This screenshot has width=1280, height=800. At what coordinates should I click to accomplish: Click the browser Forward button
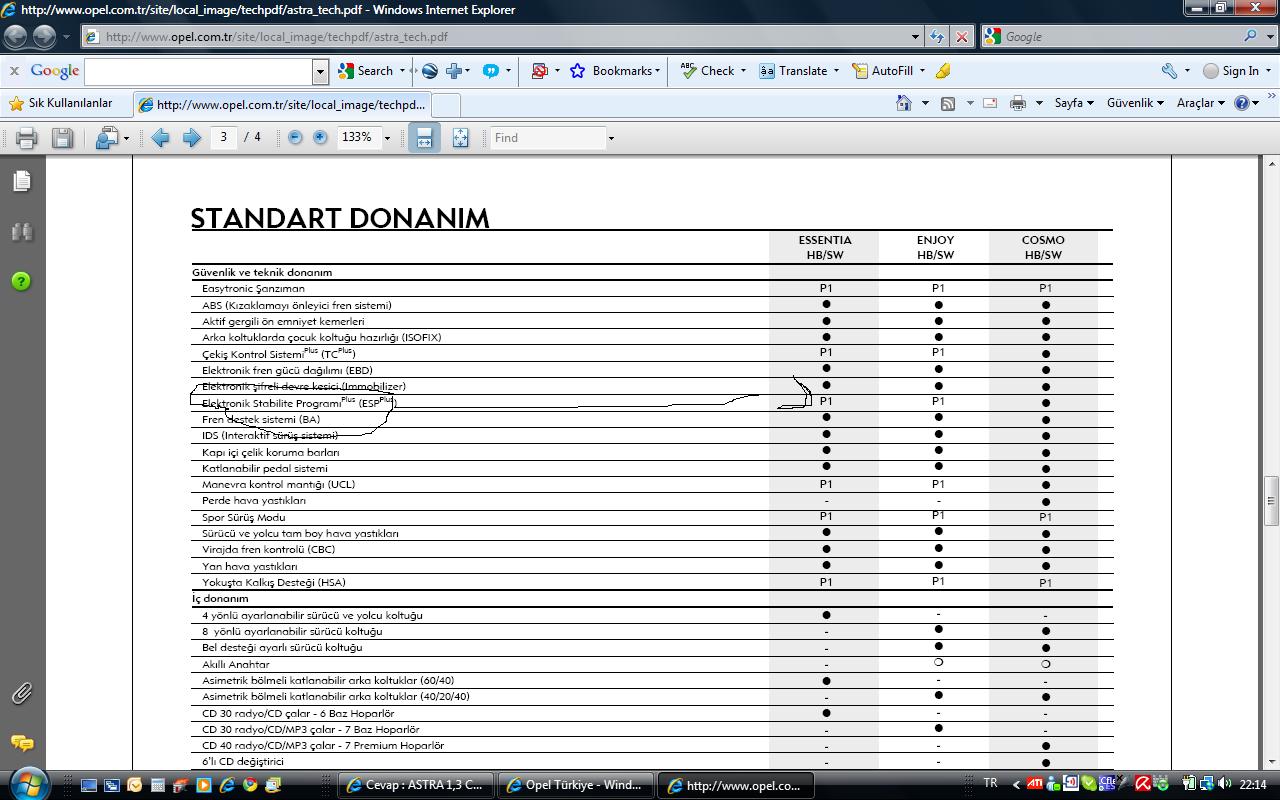(x=44, y=37)
